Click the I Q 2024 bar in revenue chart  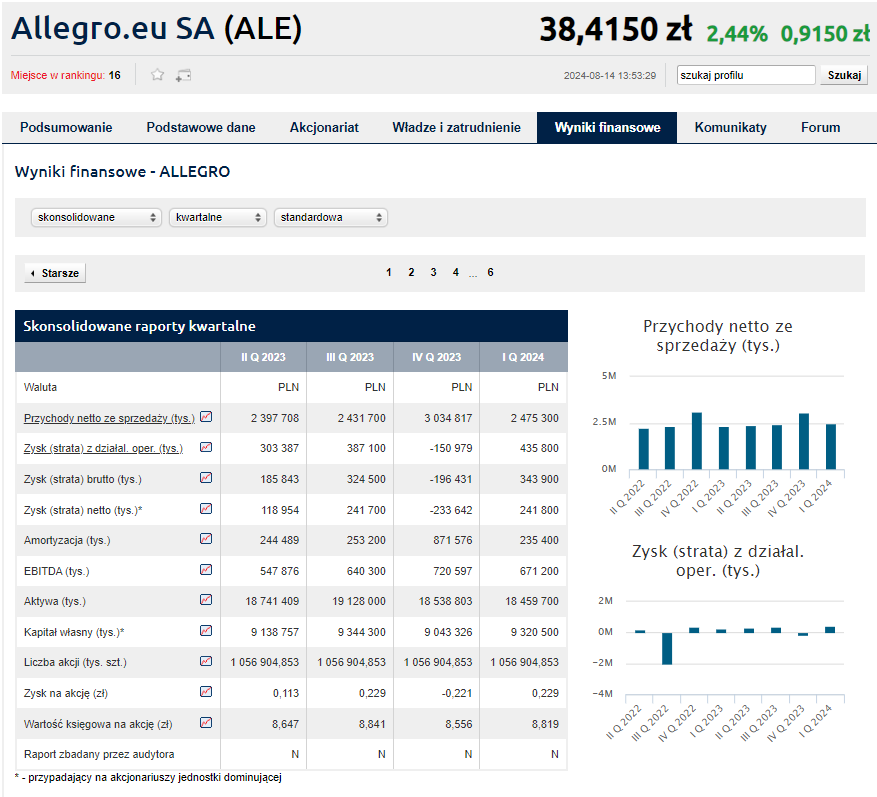point(831,446)
